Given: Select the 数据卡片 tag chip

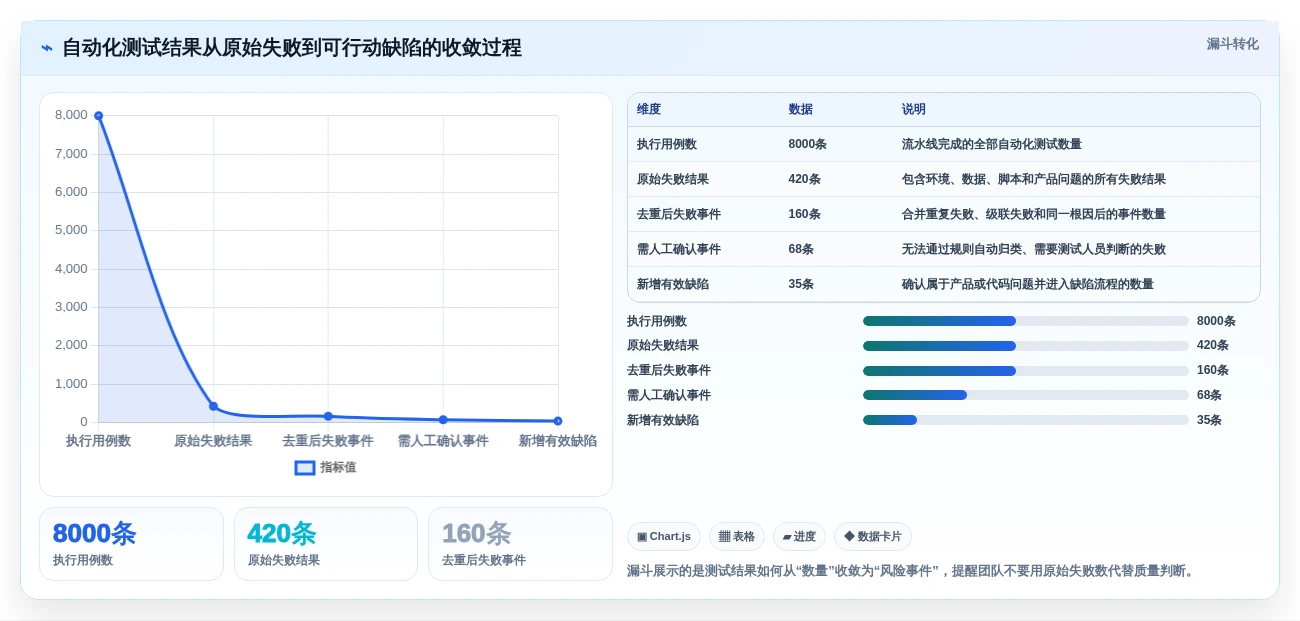Looking at the screenshot, I should pyautogui.click(x=873, y=536).
